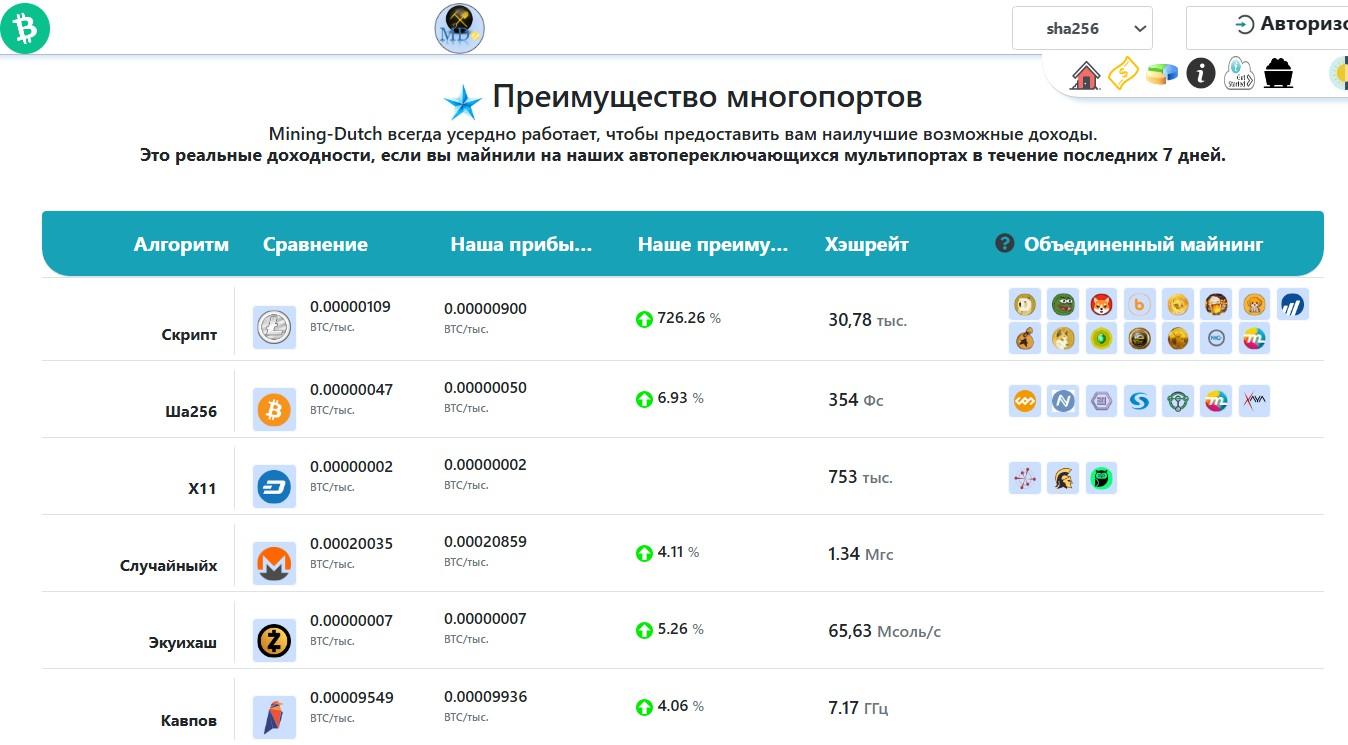Click the black mining cart icon
Image resolution: width=1348 pixels, height=745 pixels.
[1279, 73]
